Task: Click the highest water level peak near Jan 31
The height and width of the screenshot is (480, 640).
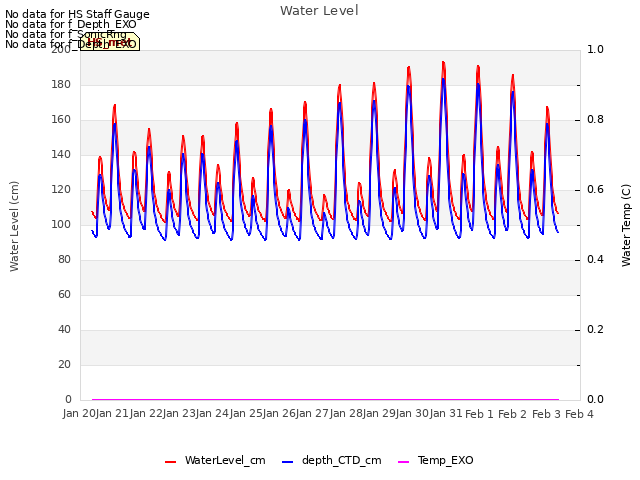Action: tap(443, 62)
